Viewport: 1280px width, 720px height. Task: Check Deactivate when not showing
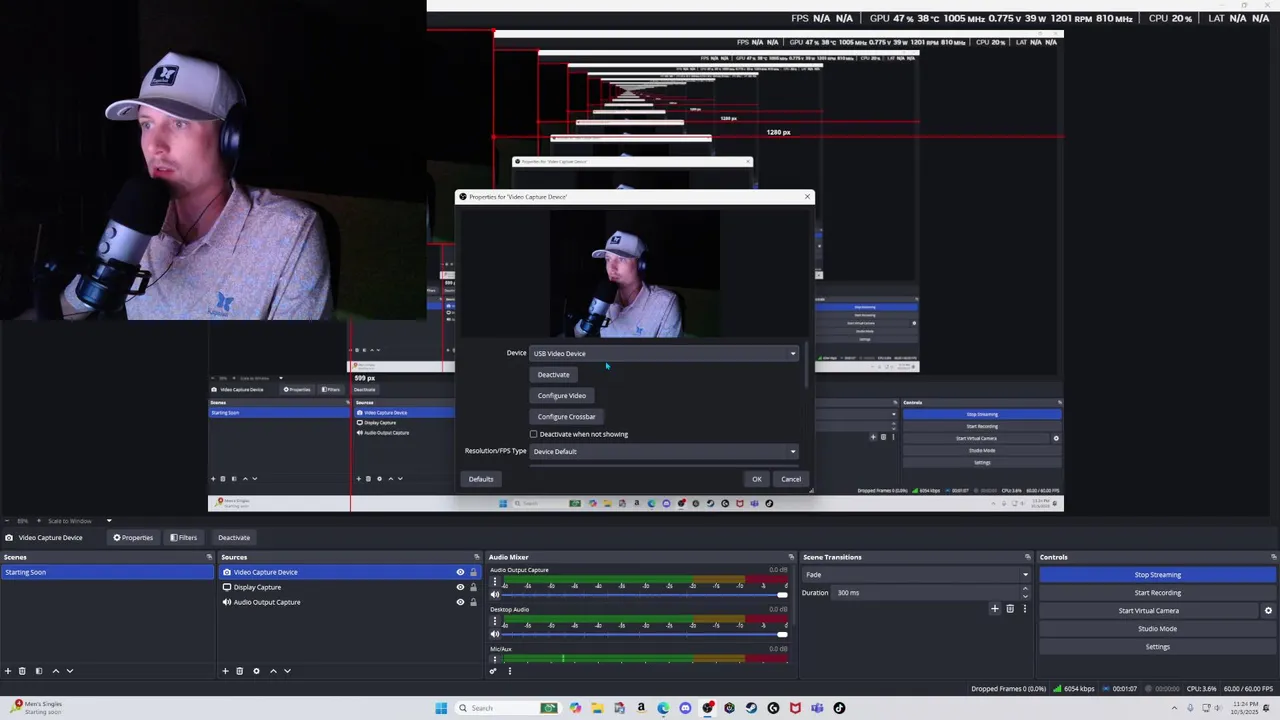534,434
